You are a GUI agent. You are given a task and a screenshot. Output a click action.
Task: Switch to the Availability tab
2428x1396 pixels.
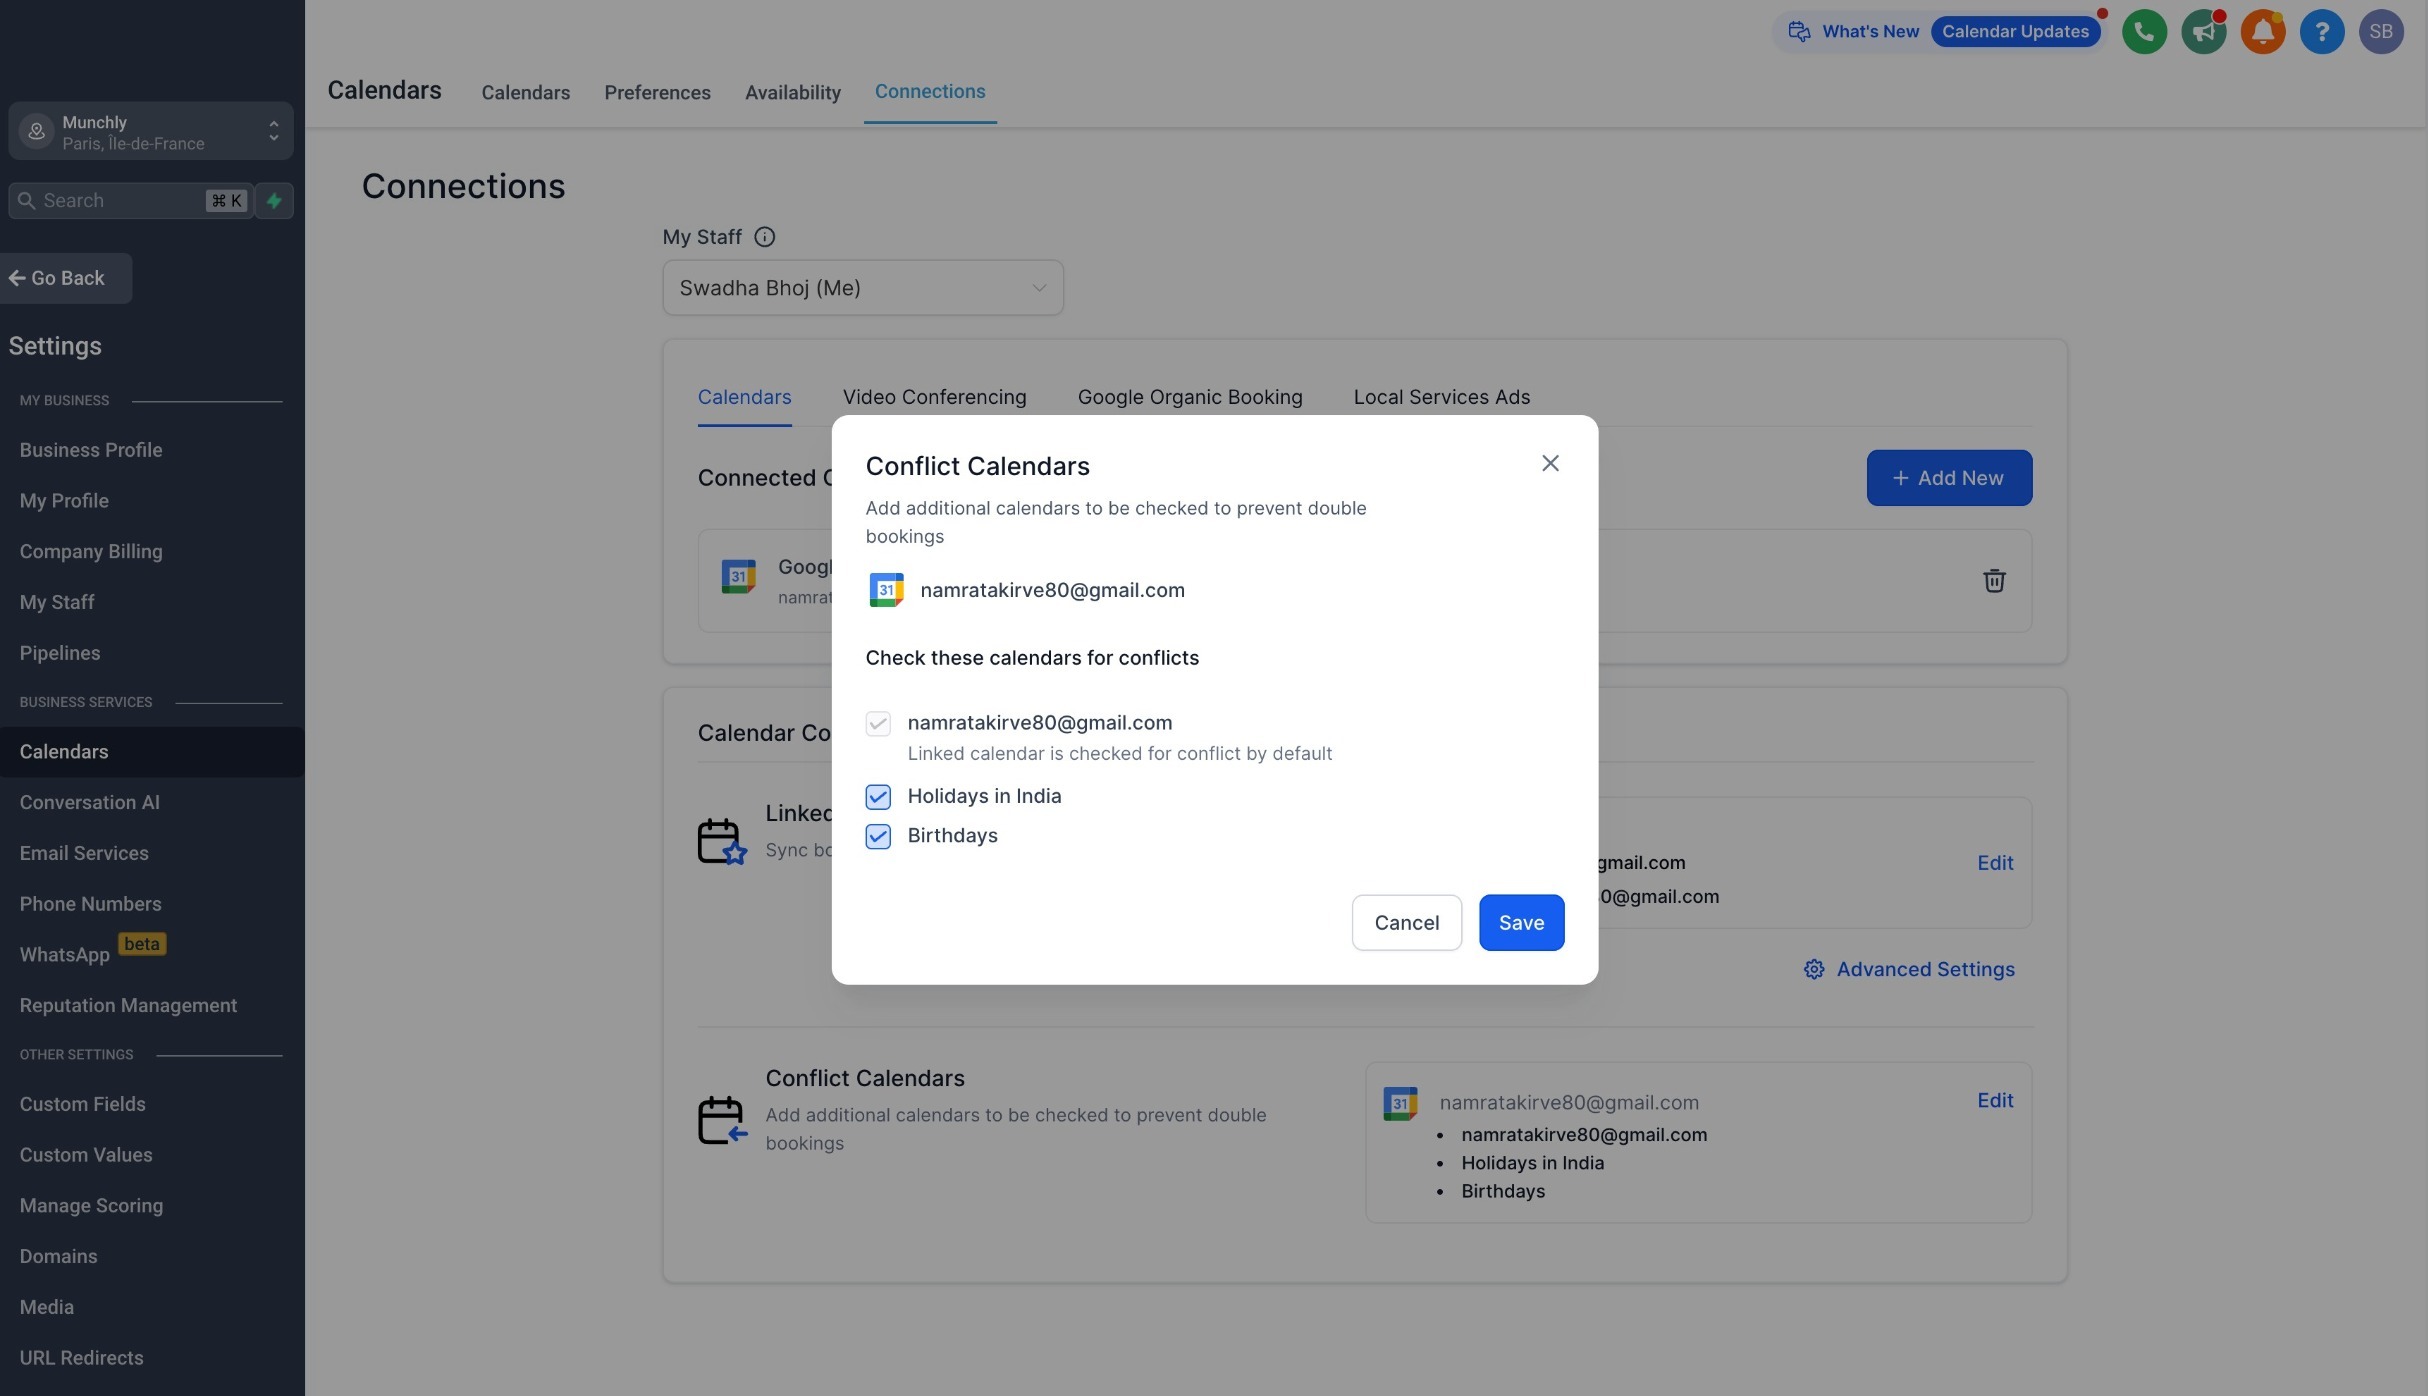(x=792, y=93)
